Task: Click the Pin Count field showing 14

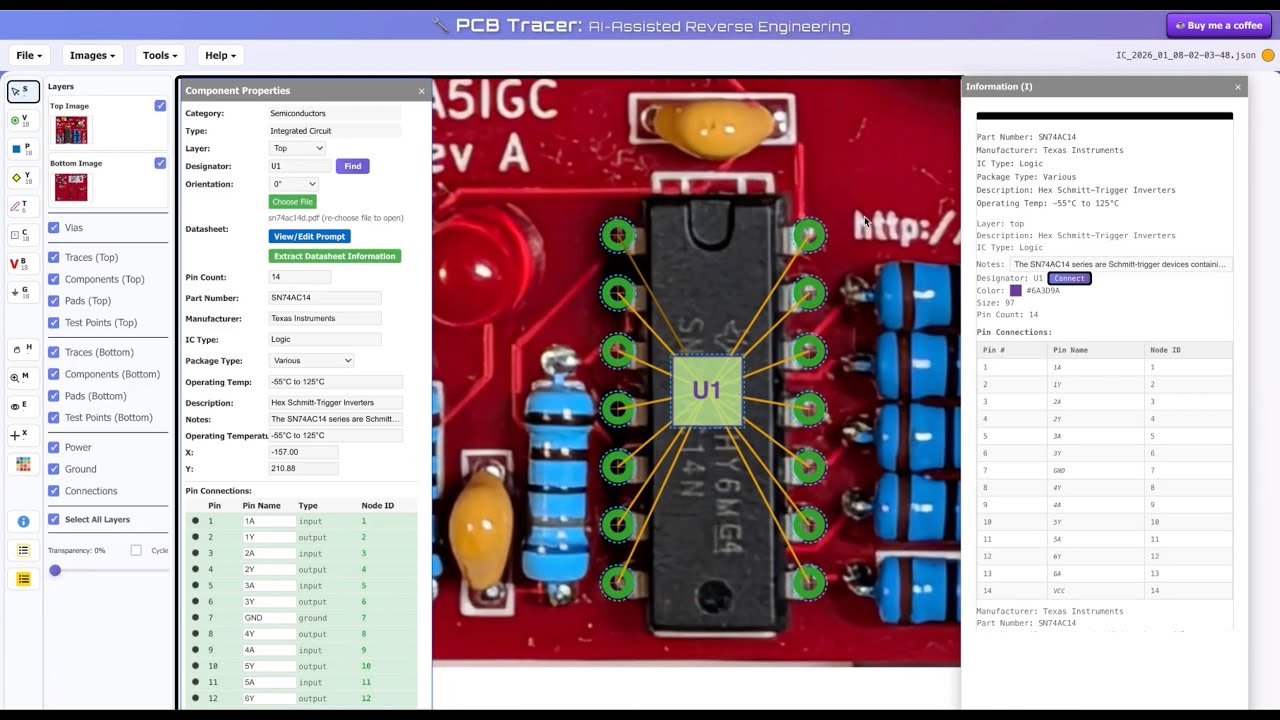Action: 300,277
